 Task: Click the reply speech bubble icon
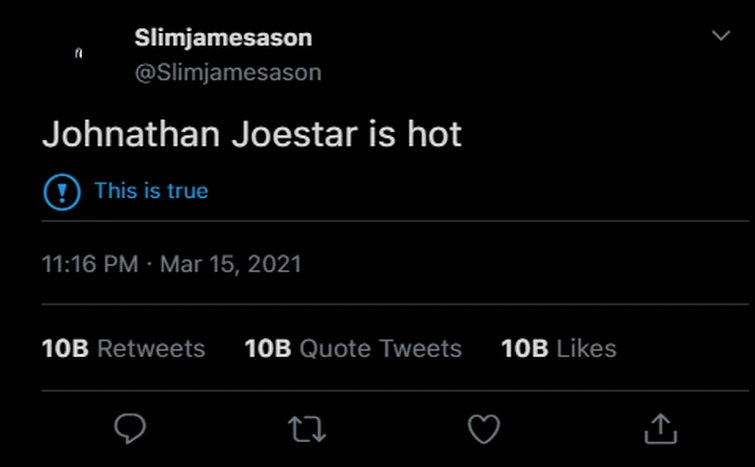[130, 428]
